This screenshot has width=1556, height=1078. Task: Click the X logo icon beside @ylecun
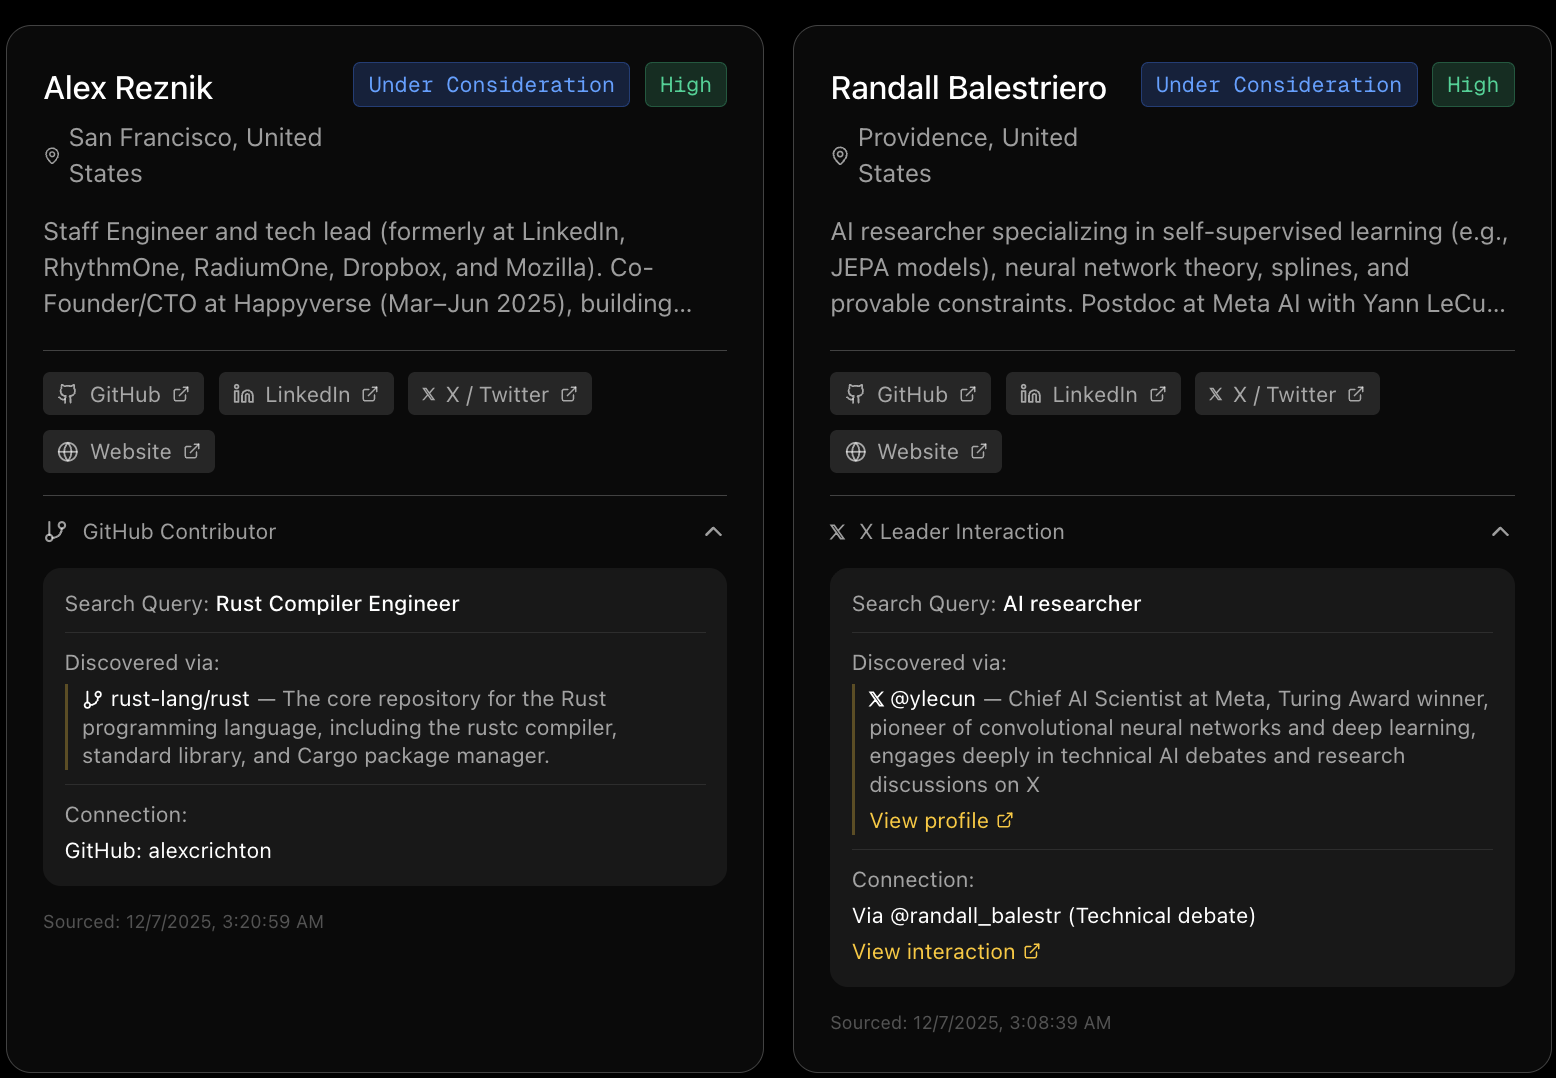(876, 699)
